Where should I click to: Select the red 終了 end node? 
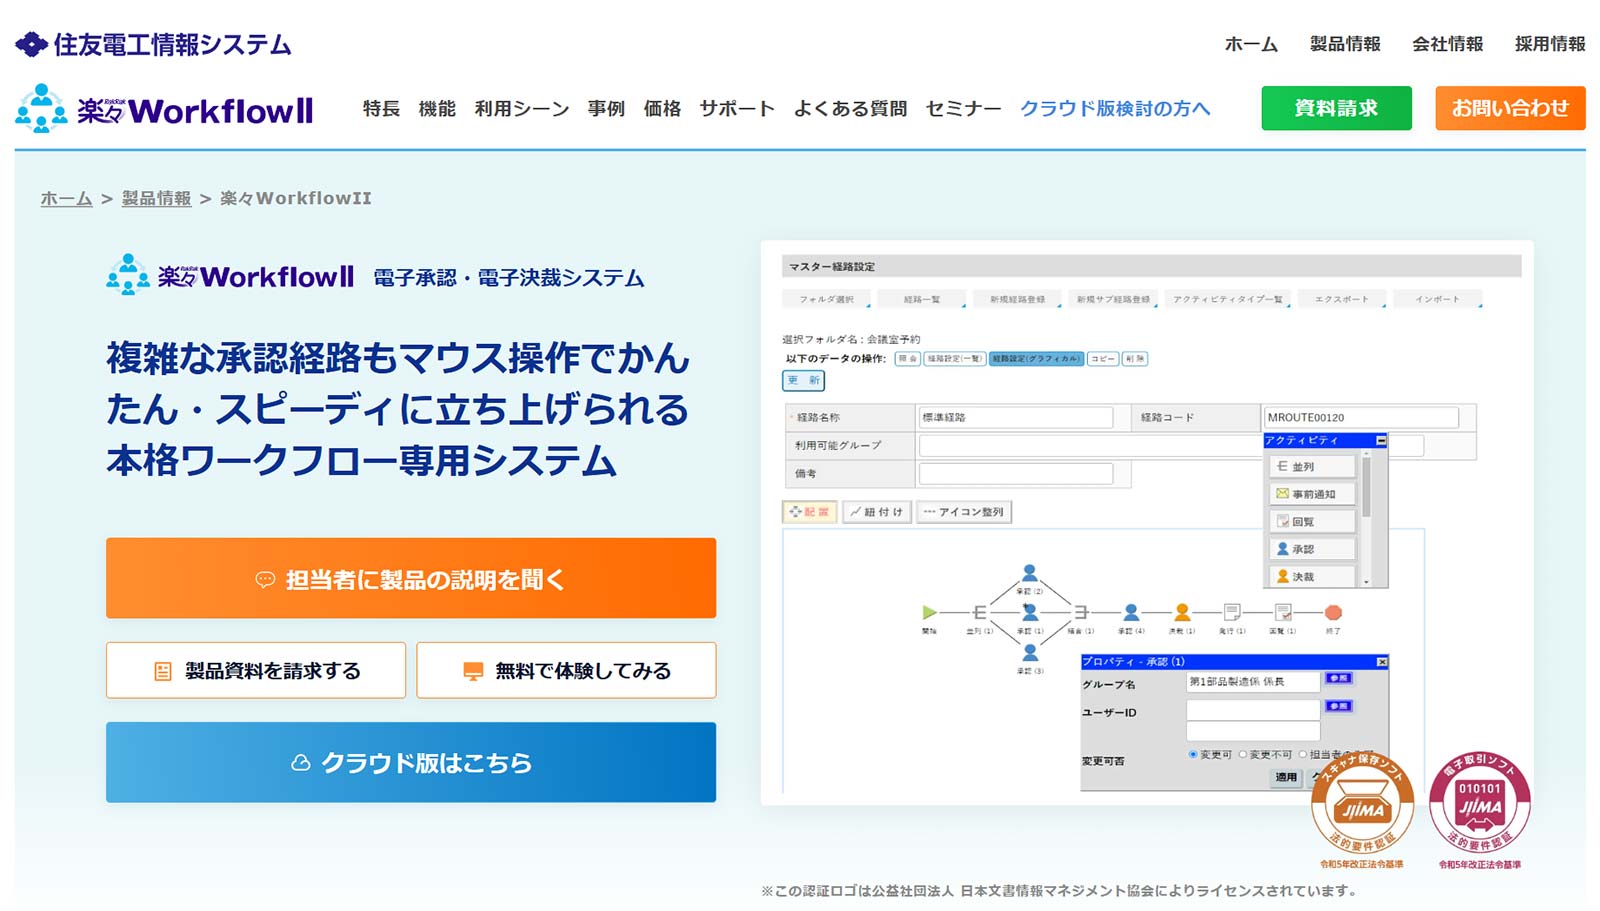1333,612
